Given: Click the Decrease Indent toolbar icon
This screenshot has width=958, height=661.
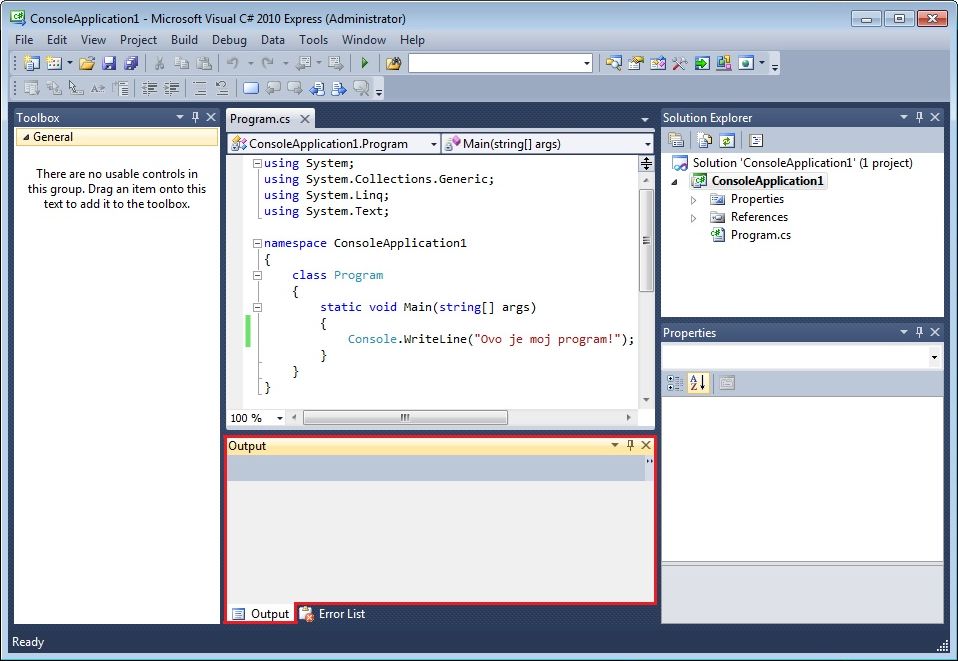Looking at the screenshot, I should pos(149,89).
